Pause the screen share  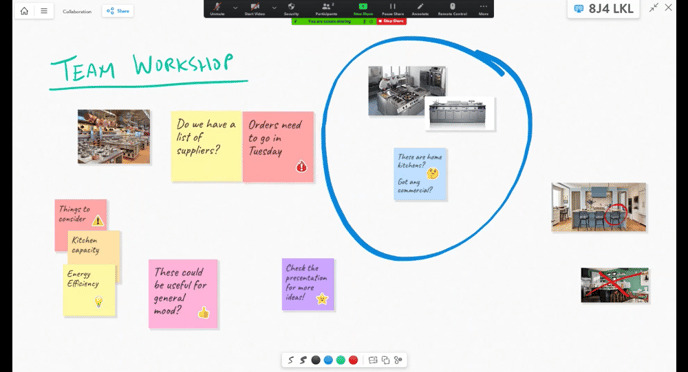[x=393, y=8]
